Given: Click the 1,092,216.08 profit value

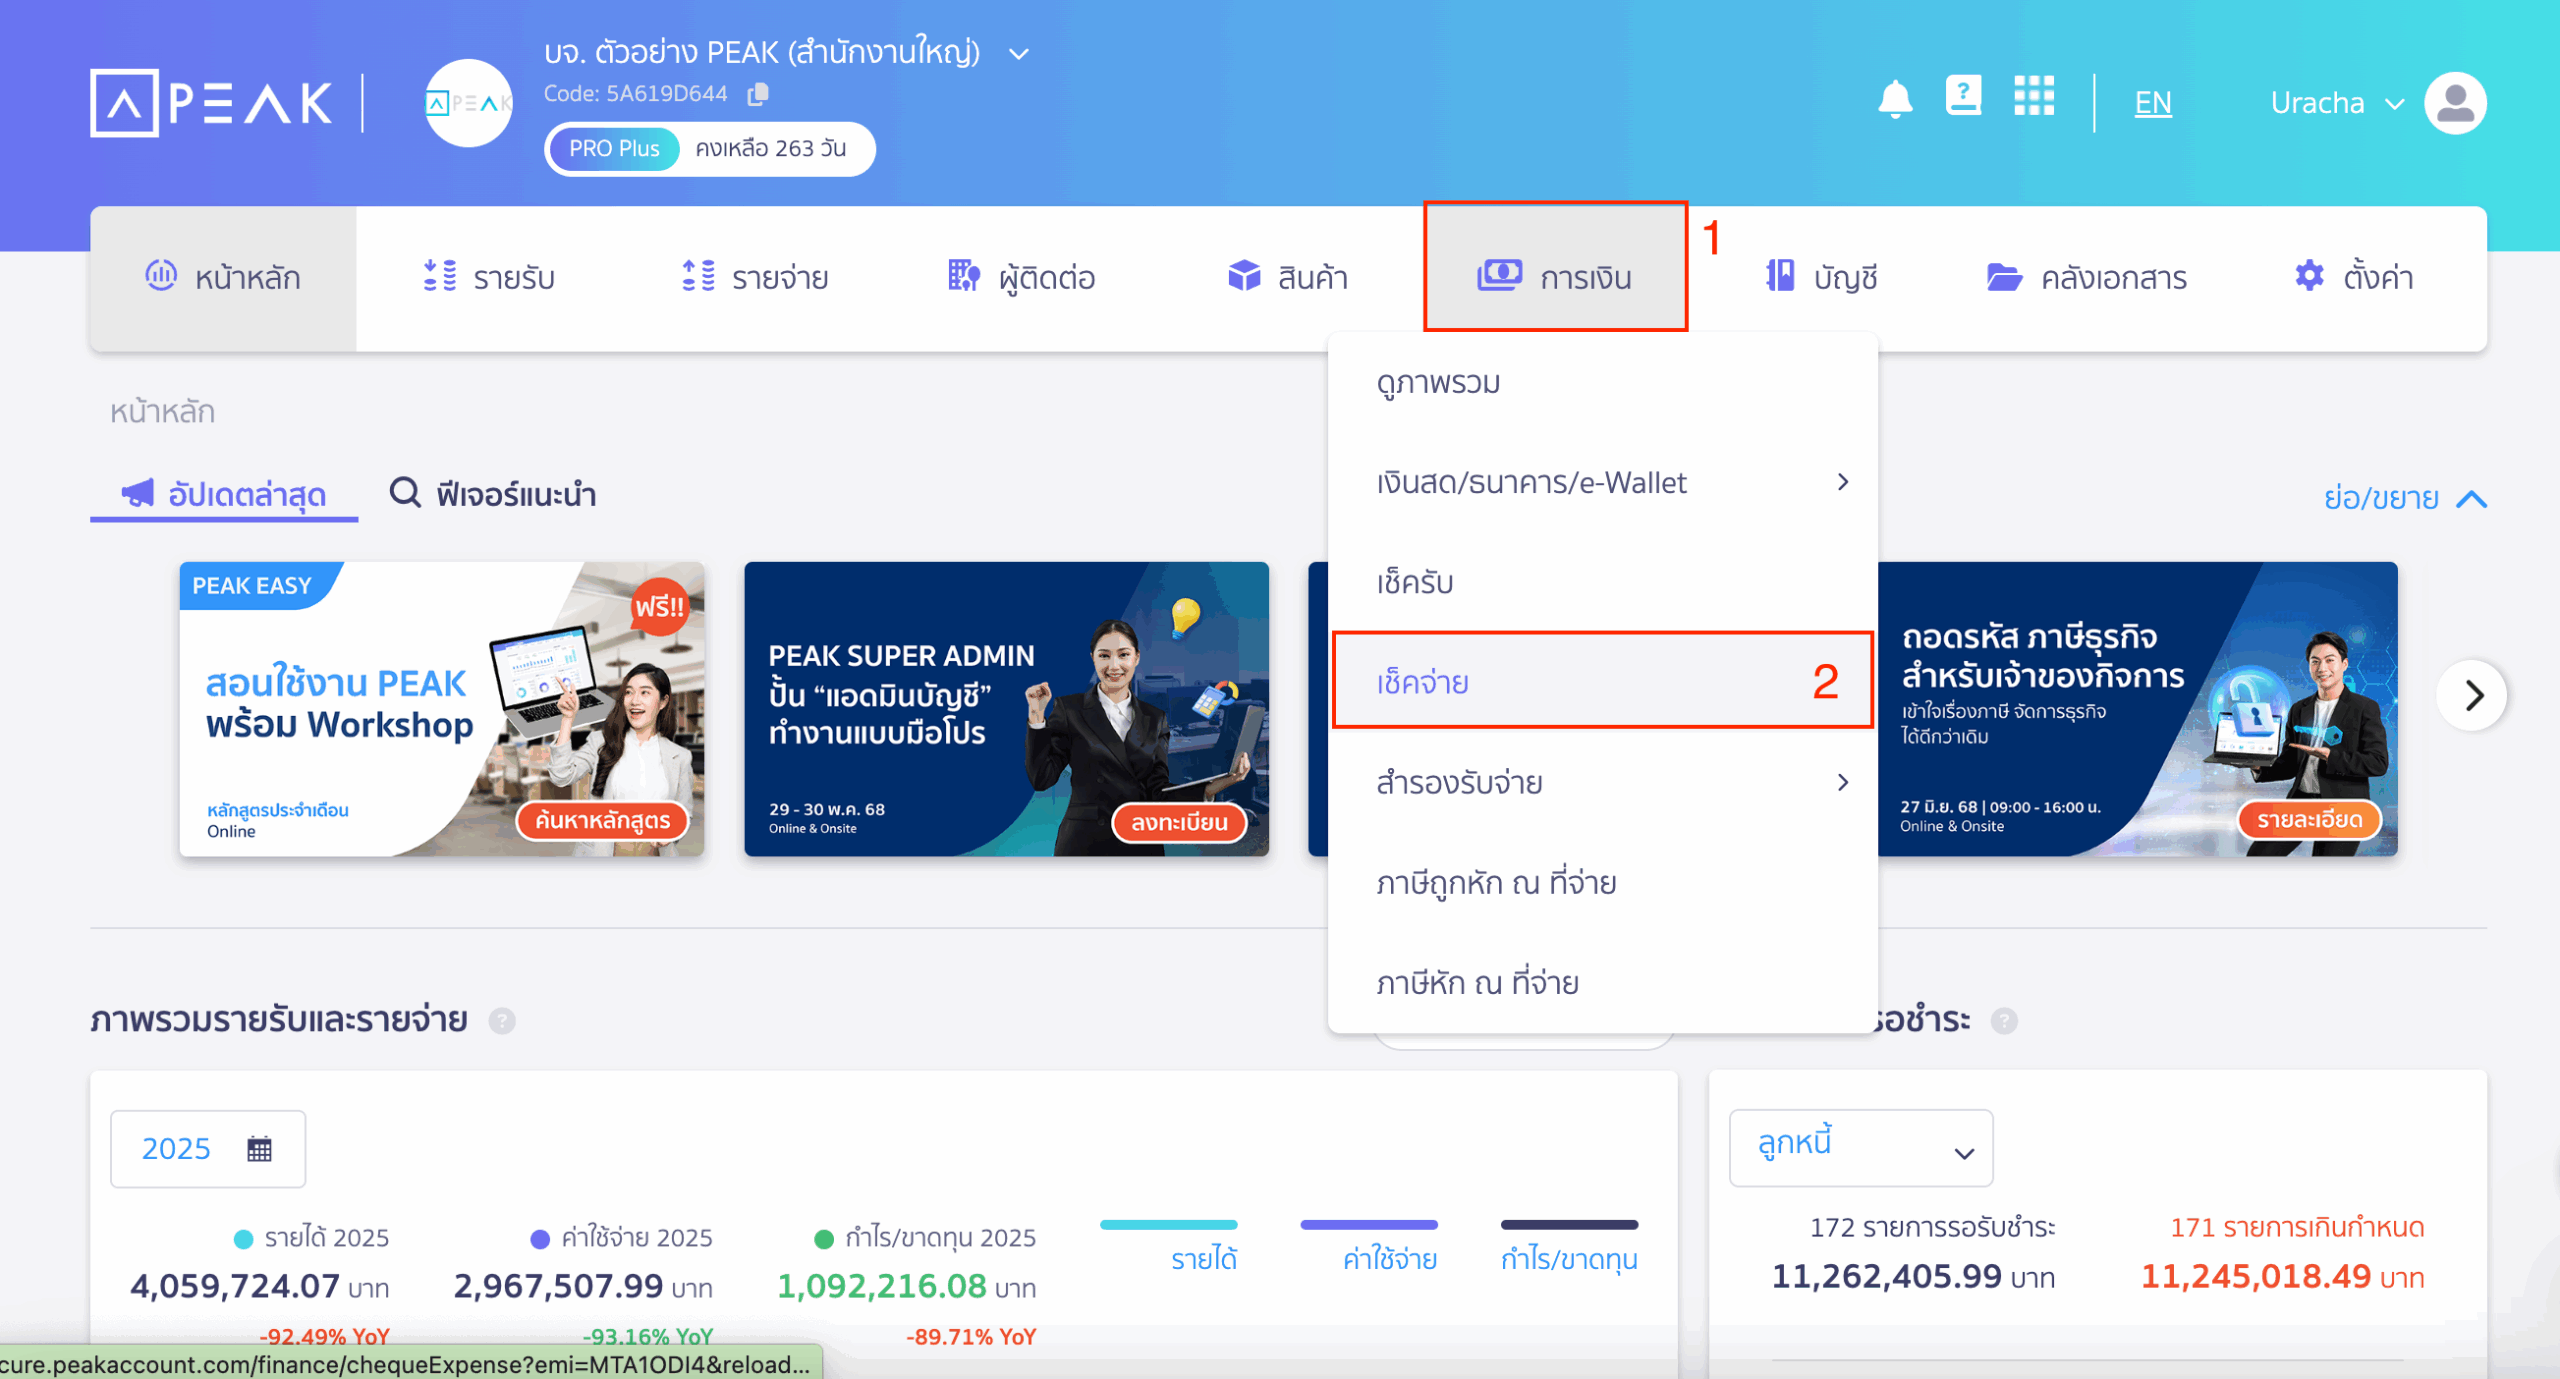Looking at the screenshot, I should 882,1286.
